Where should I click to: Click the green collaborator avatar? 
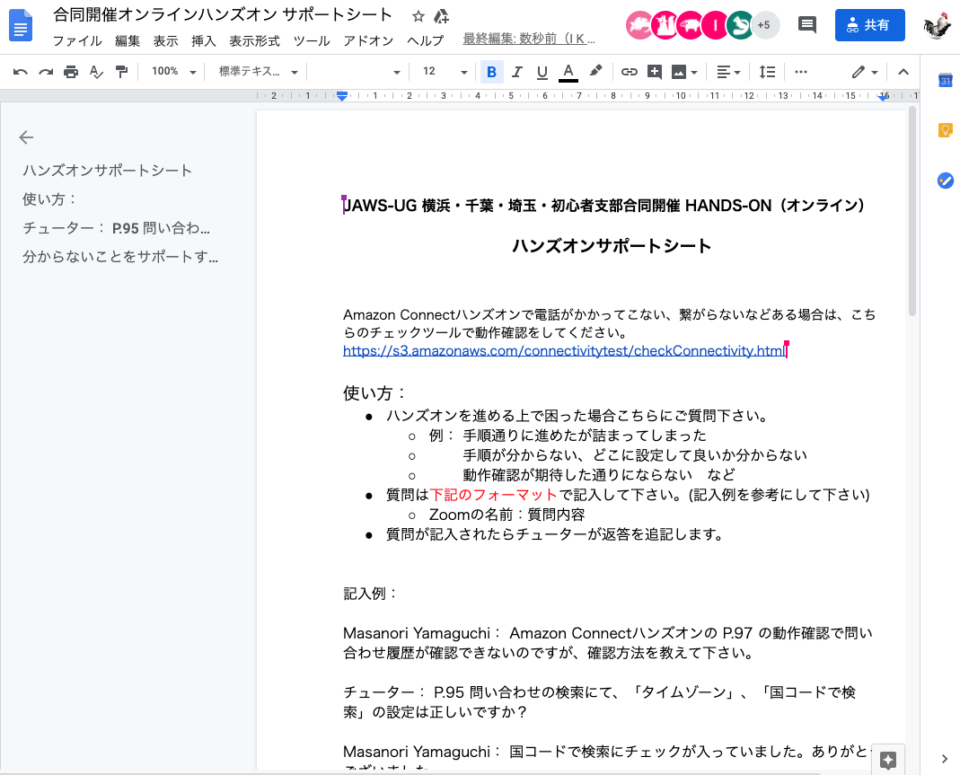point(740,25)
